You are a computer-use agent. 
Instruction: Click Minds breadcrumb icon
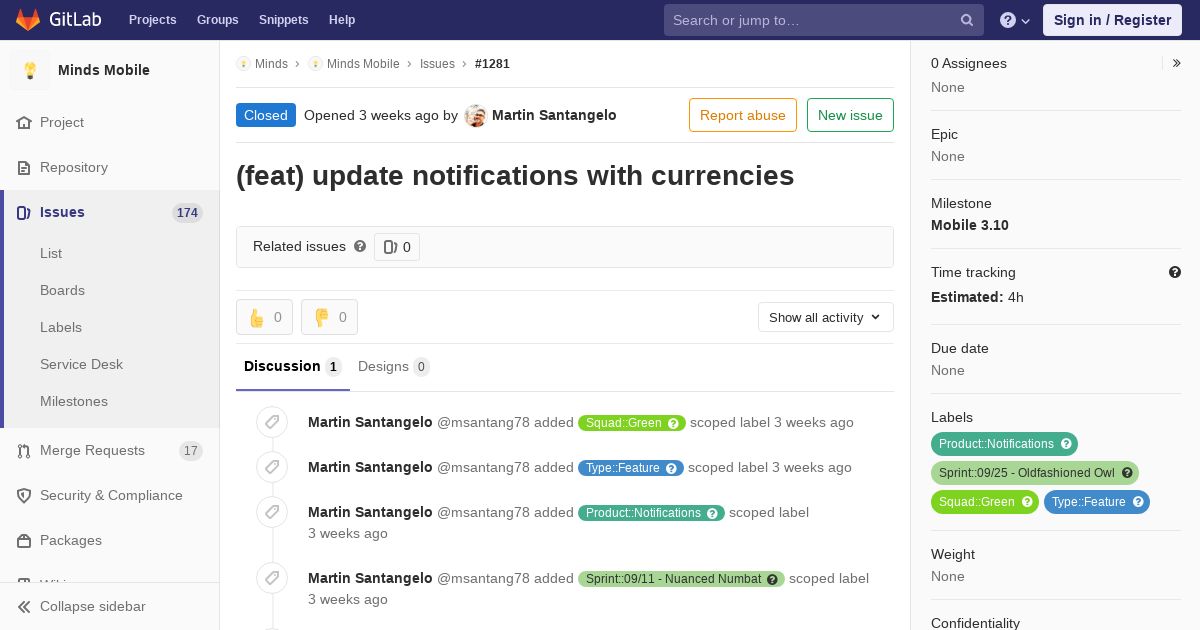coord(243,63)
